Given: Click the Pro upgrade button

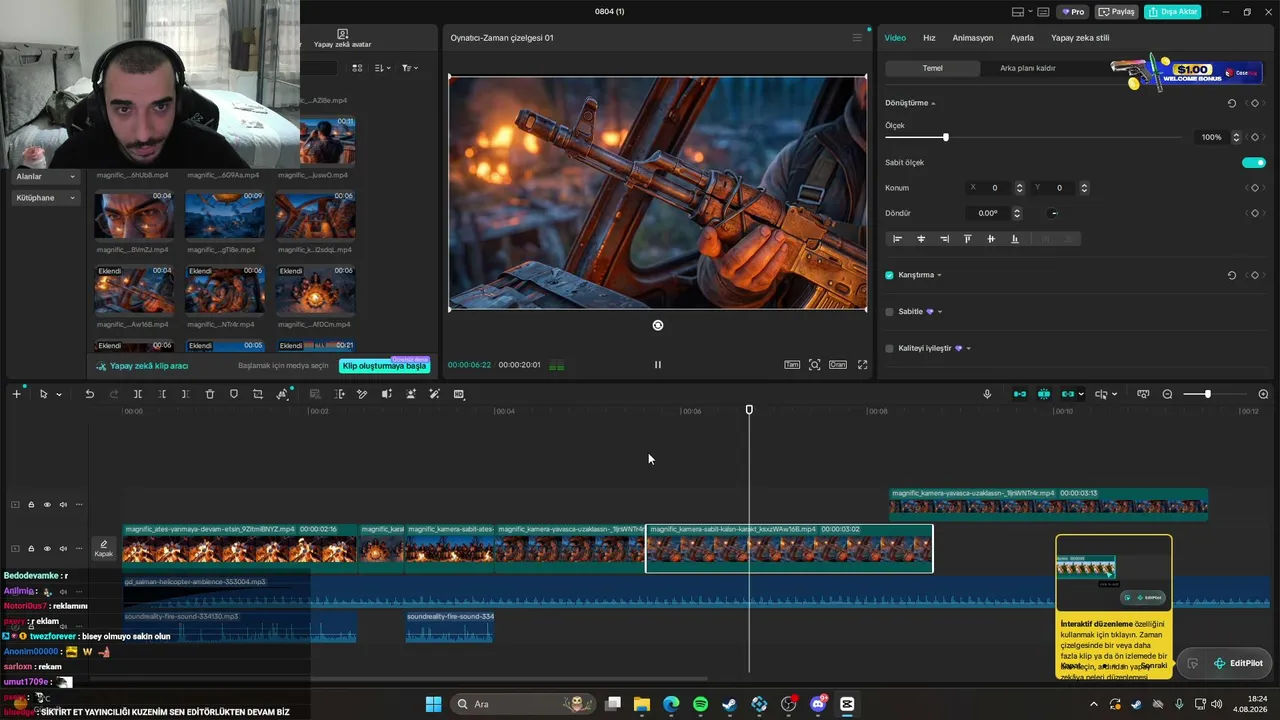Looking at the screenshot, I should tap(1073, 12).
